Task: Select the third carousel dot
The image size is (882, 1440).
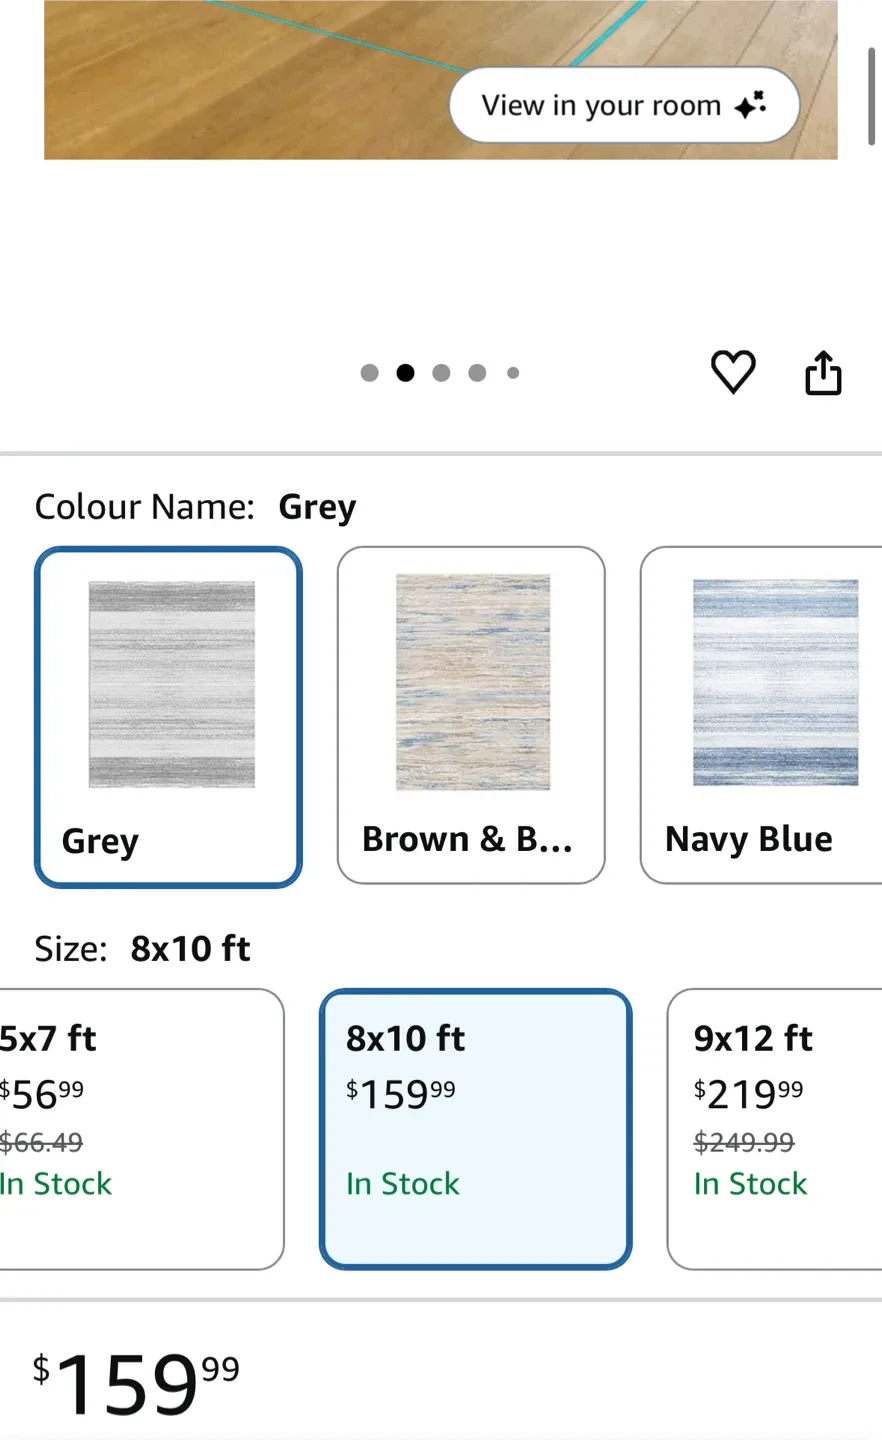Action: tap(441, 372)
